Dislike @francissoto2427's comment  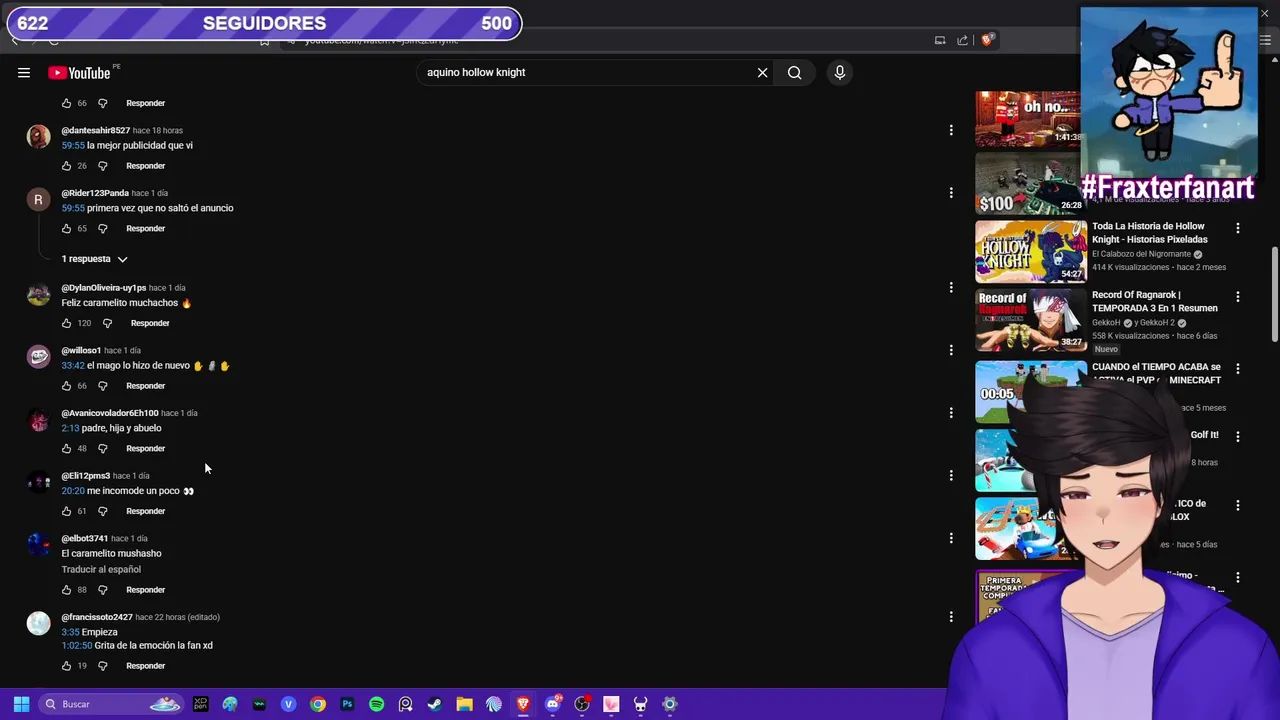pyautogui.click(x=102, y=666)
